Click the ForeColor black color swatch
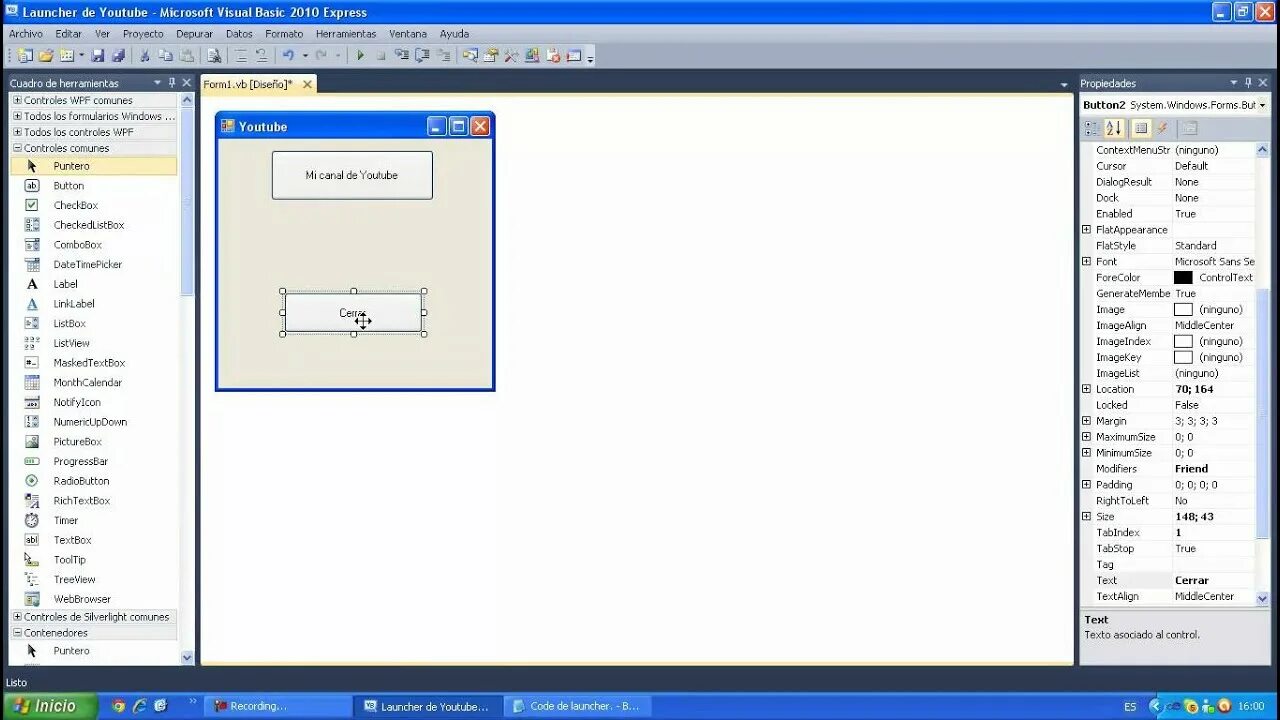 pyautogui.click(x=1183, y=278)
